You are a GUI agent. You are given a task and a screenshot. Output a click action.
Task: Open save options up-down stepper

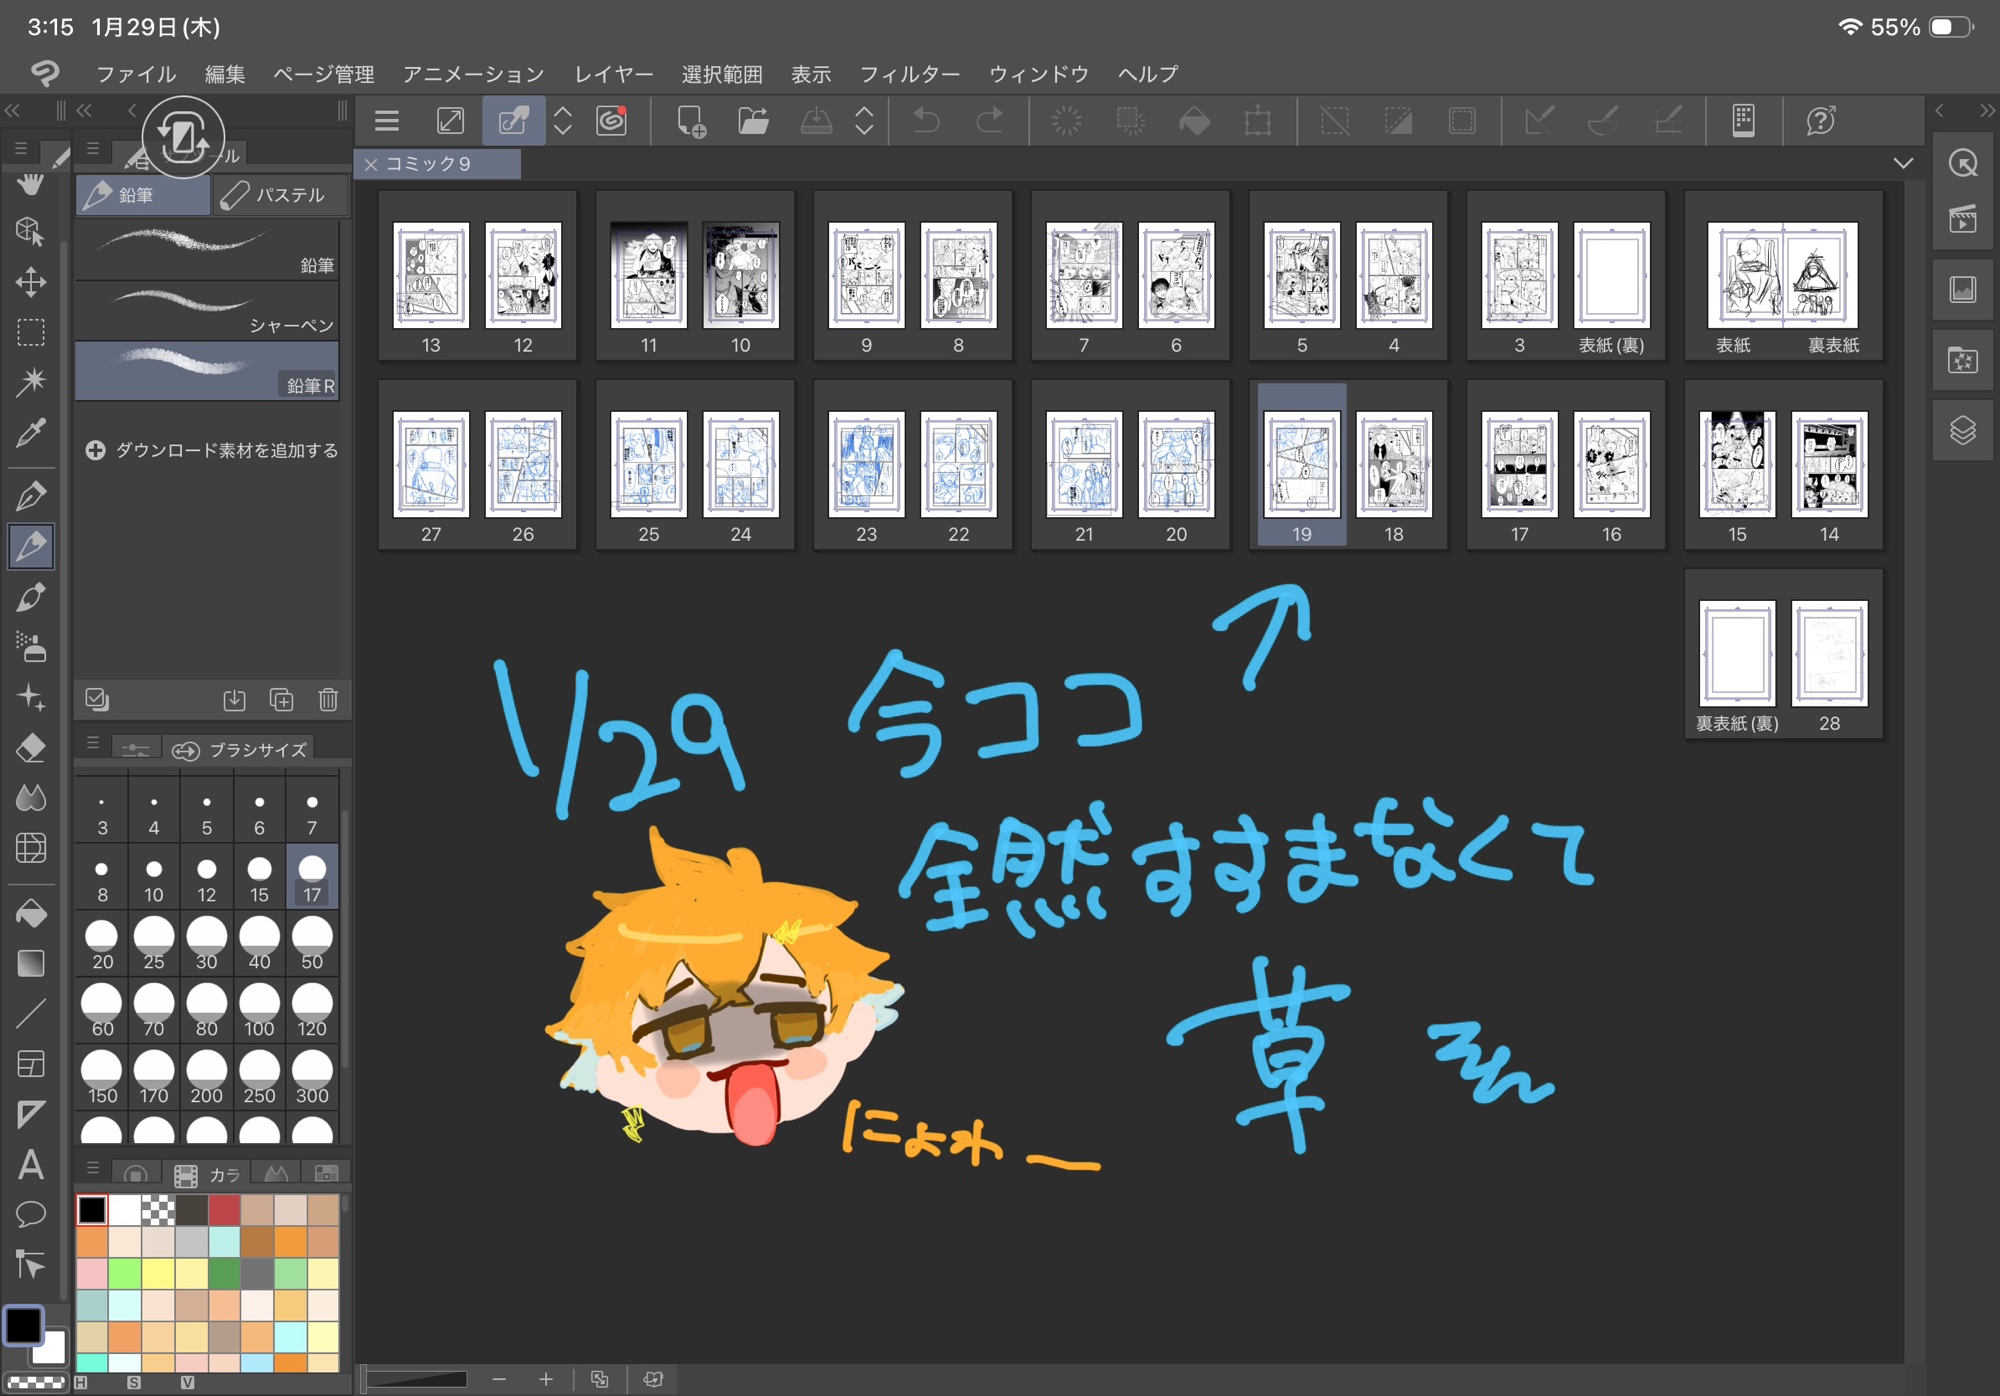[864, 121]
